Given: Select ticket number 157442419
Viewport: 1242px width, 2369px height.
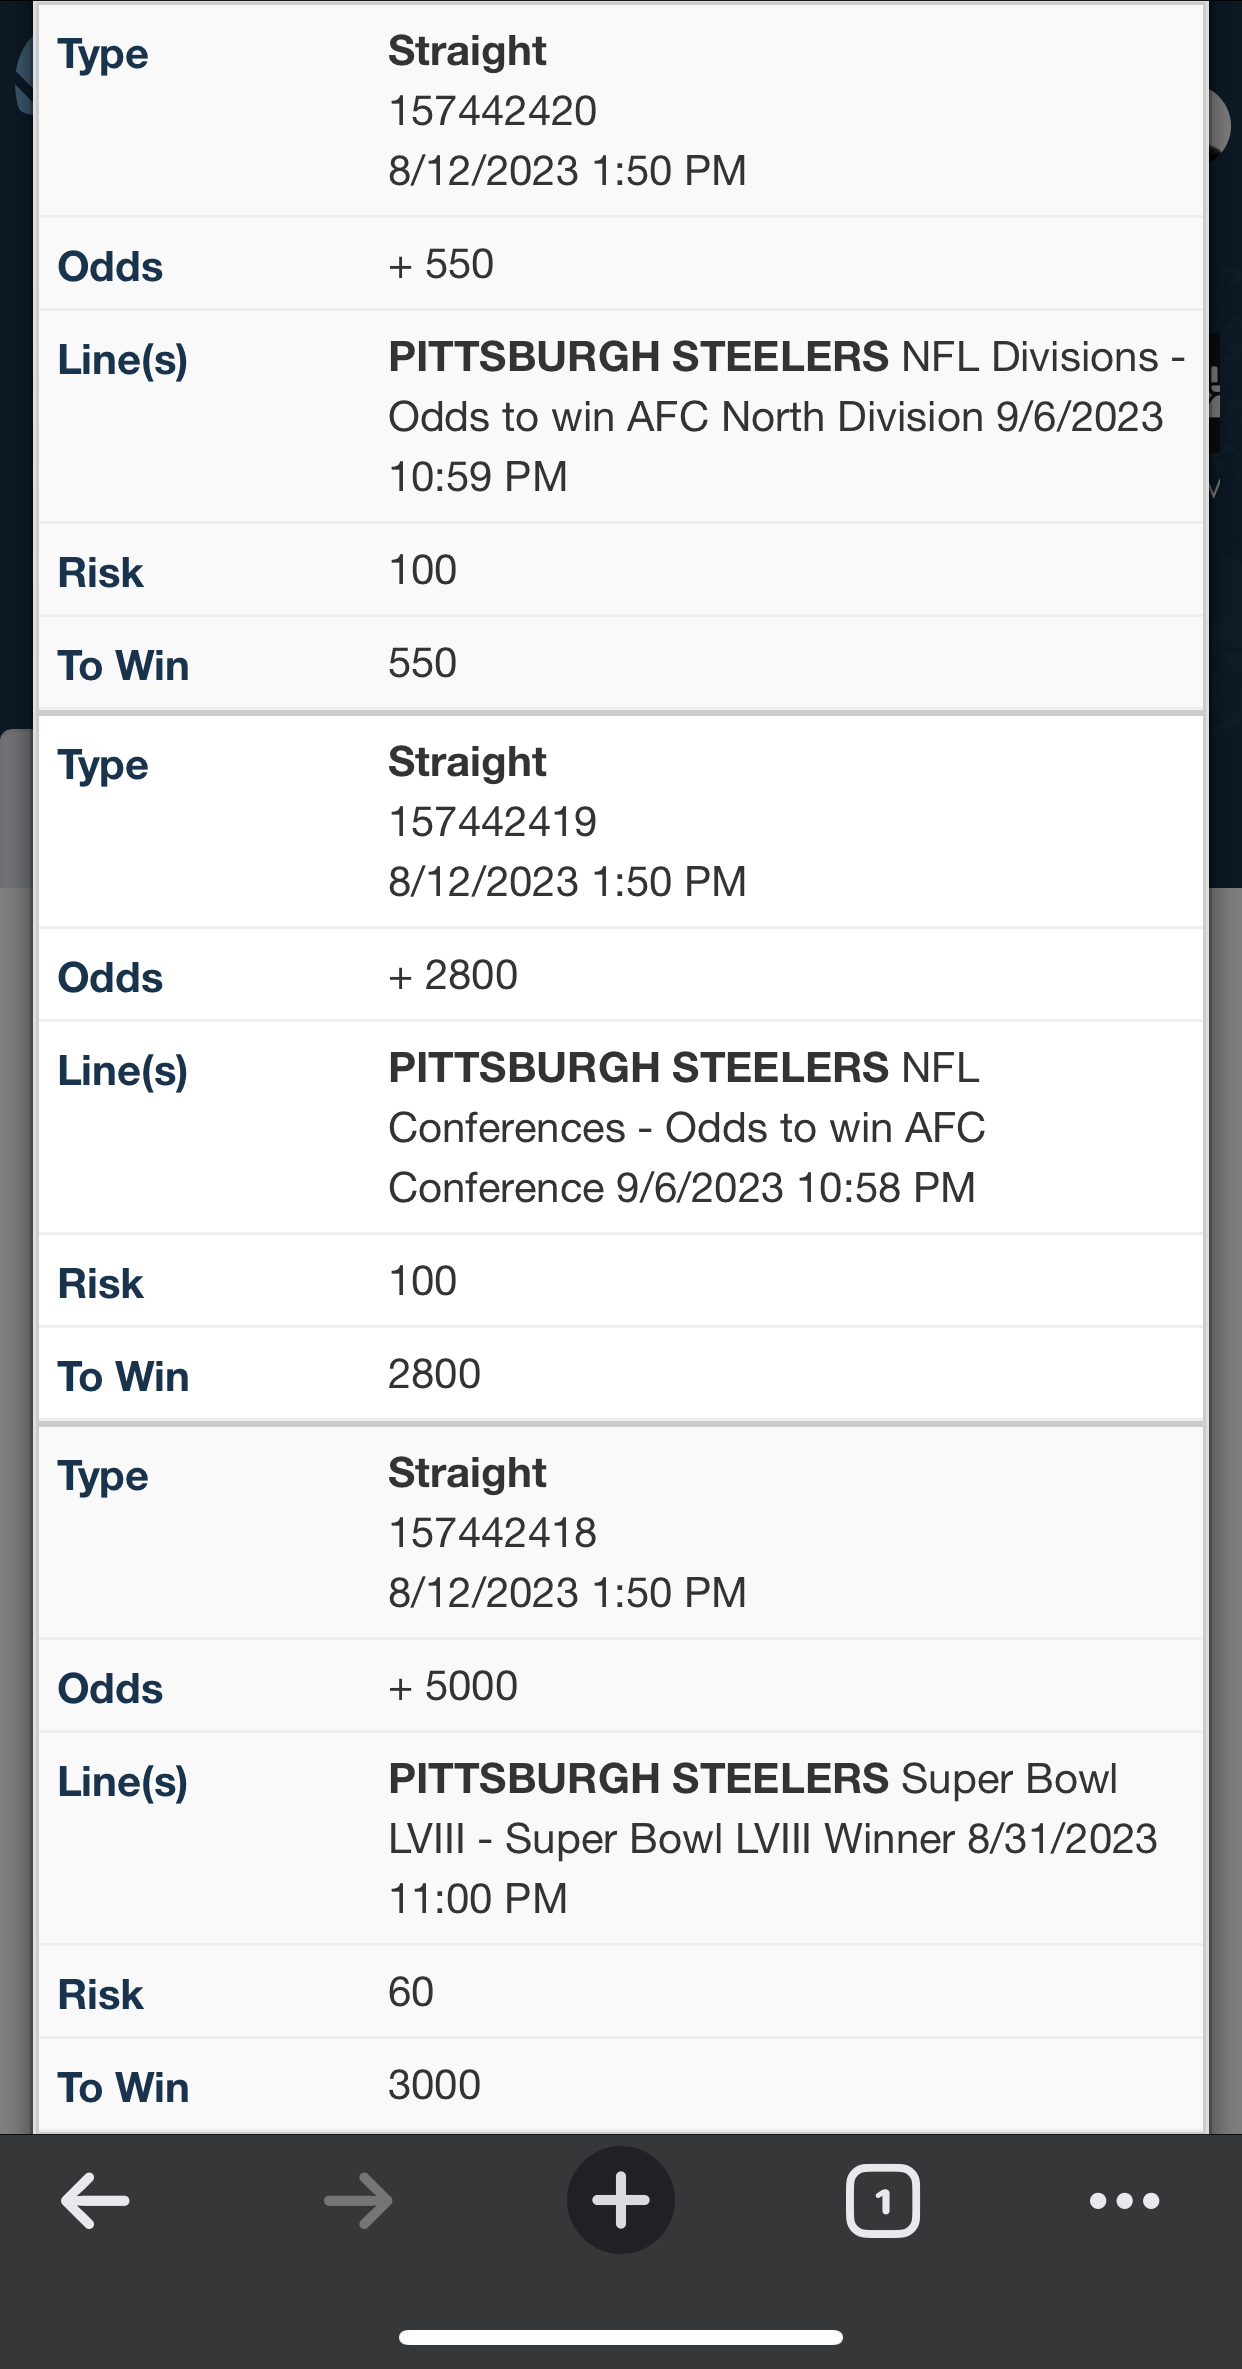Looking at the screenshot, I should 492,822.
